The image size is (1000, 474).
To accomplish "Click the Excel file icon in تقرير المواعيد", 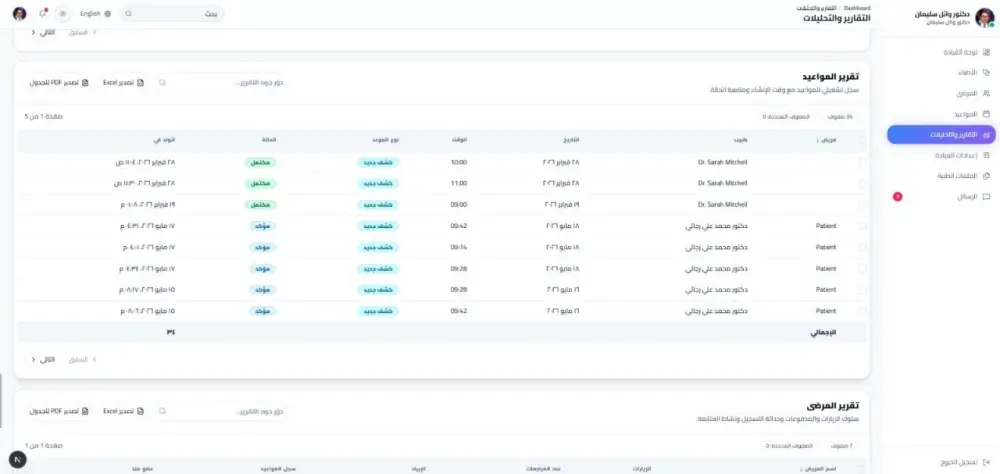I will click(140, 83).
